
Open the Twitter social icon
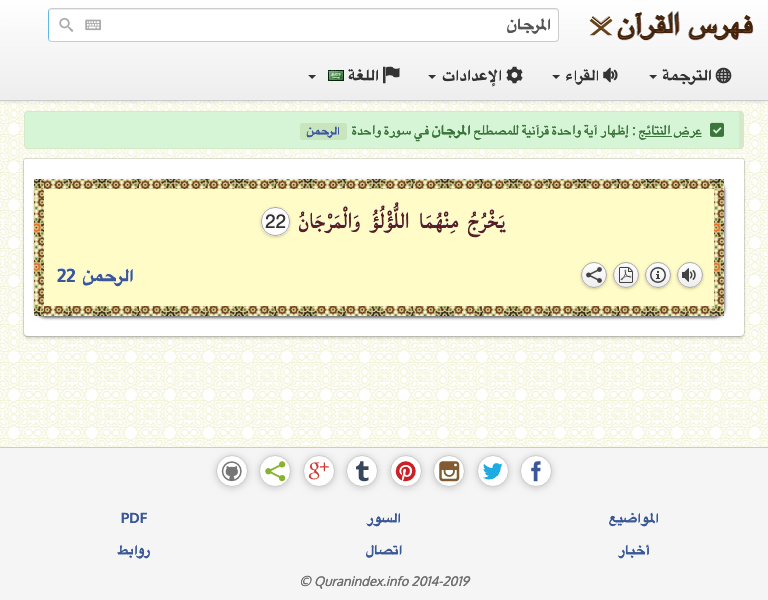pos(492,471)
